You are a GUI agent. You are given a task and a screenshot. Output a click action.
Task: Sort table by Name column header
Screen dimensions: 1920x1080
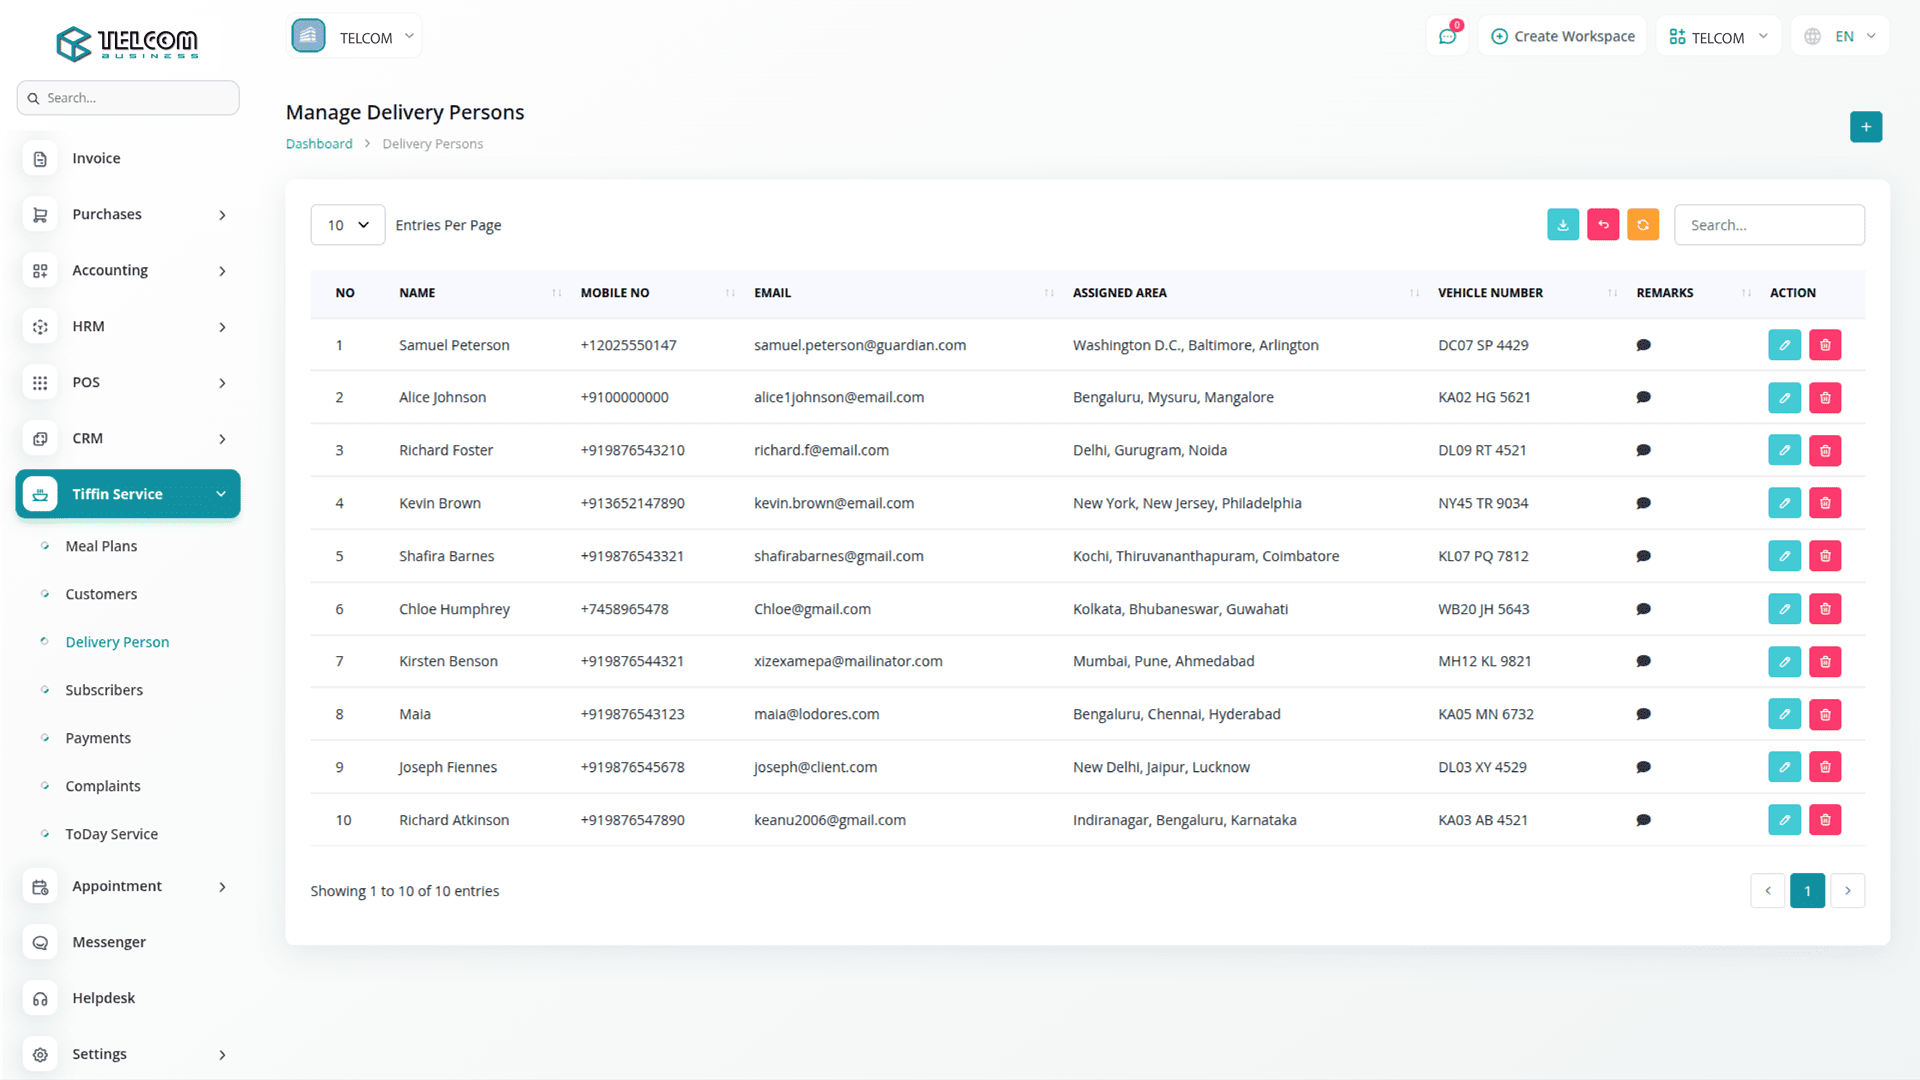(417, 293)
